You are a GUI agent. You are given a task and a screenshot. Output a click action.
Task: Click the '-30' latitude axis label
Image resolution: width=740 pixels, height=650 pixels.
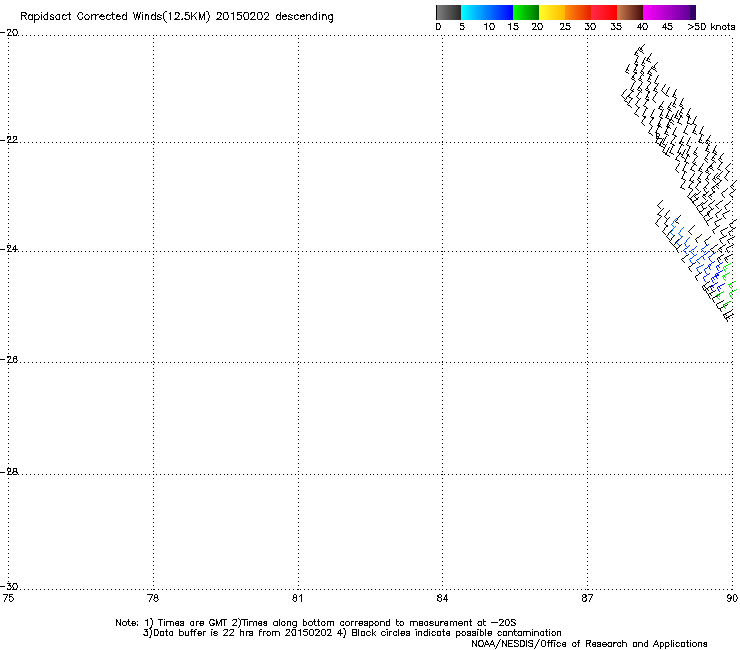click(x=9, y=586)
